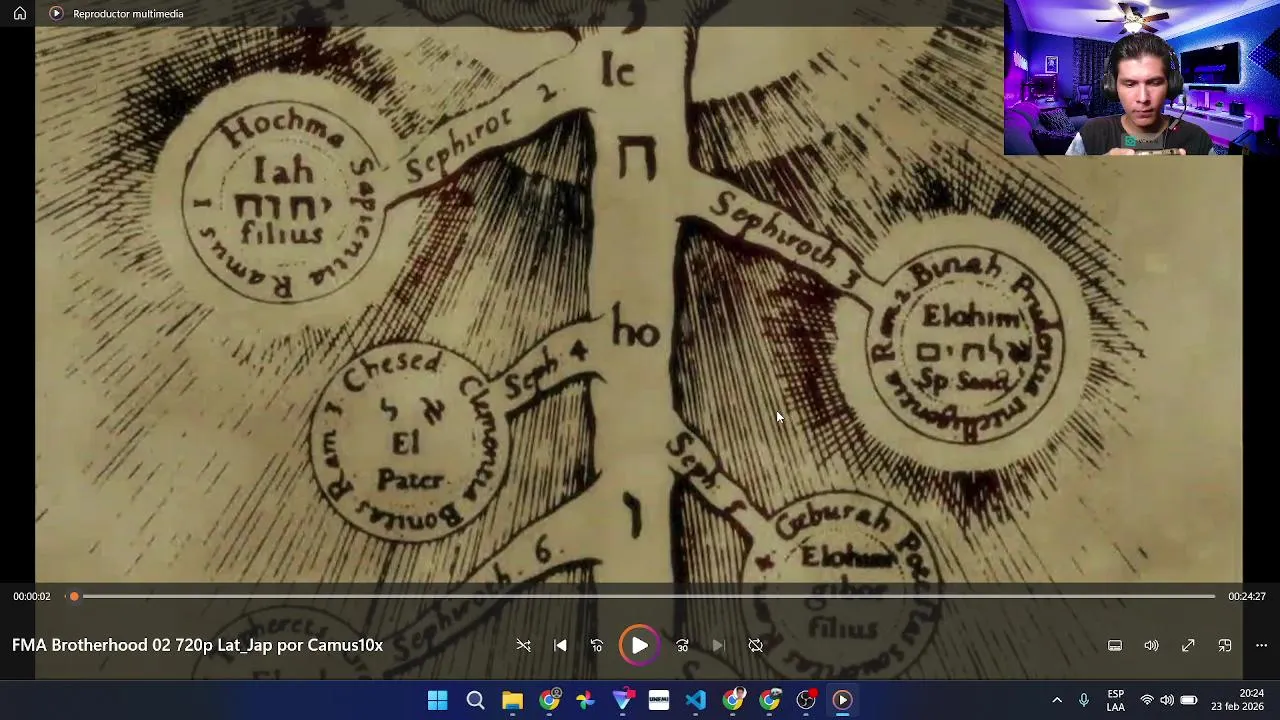Image resolution: width=1280 pixels, height=720 pixels.
Task: Click the webcam overlay thumbnail
Action: [x=1141, y=78]
